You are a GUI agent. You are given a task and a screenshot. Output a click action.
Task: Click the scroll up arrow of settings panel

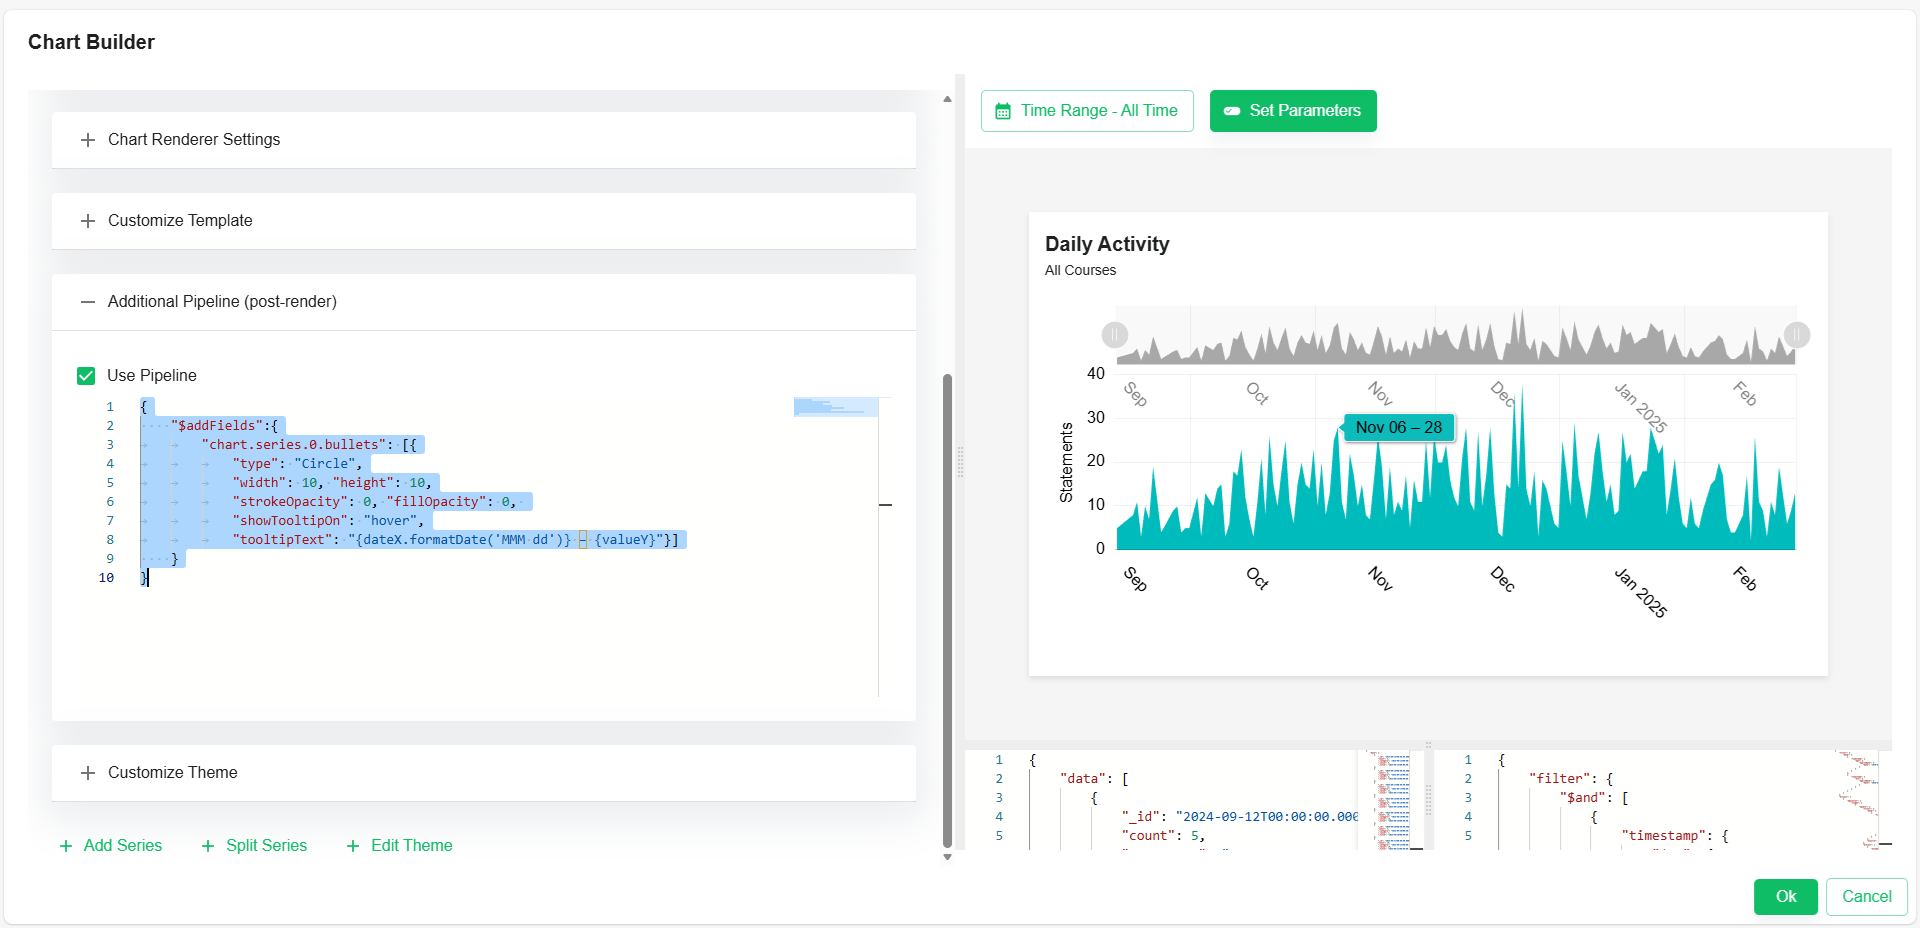(x=947, y=99)
